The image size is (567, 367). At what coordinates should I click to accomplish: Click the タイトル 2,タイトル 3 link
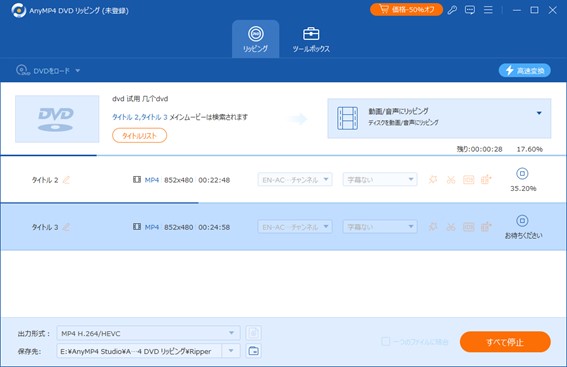click(x=140, y=117)
